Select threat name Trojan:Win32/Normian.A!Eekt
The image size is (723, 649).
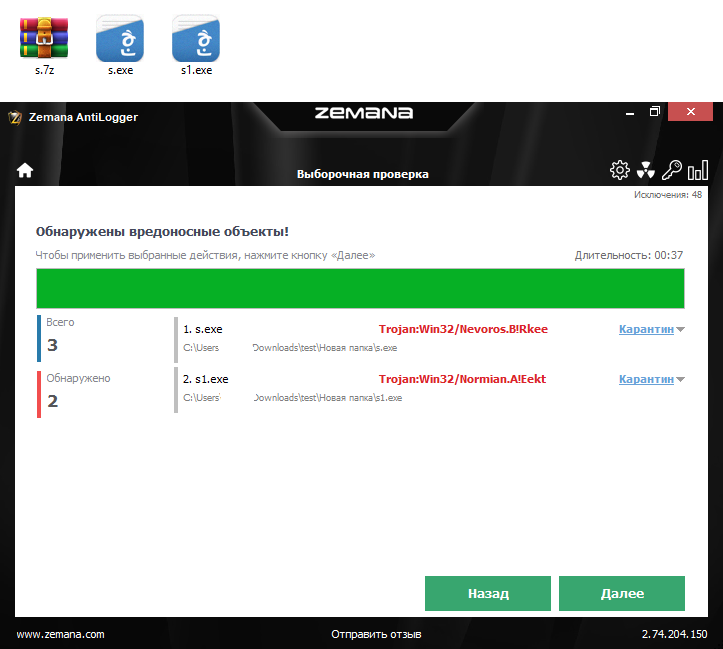[x=462, y=379]
